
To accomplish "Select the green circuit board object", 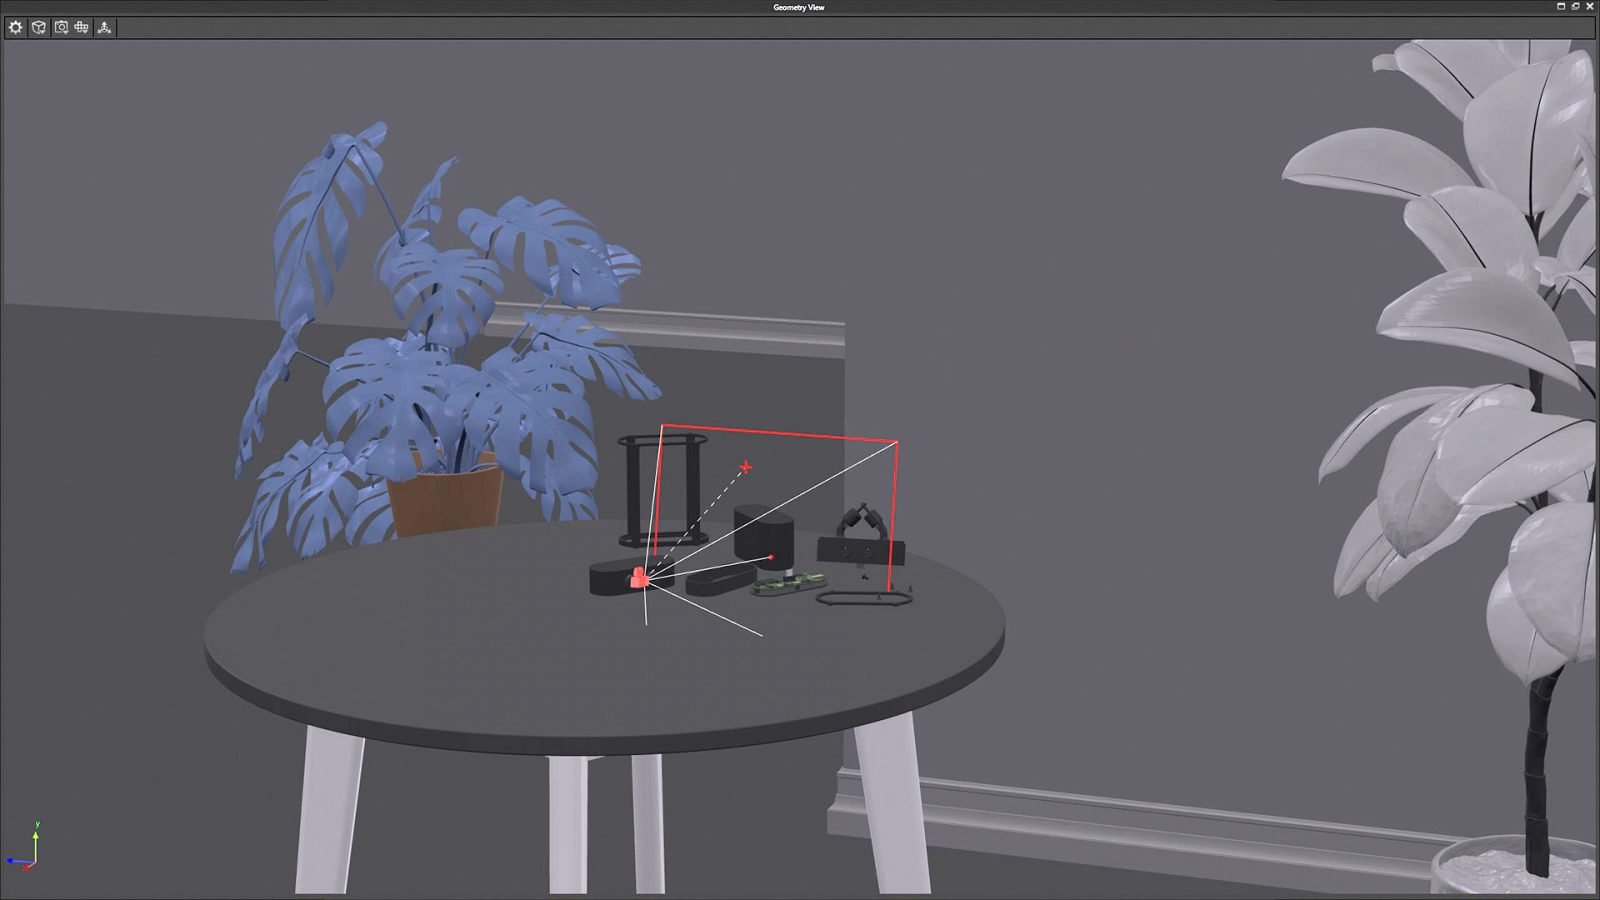I will 788,582.
